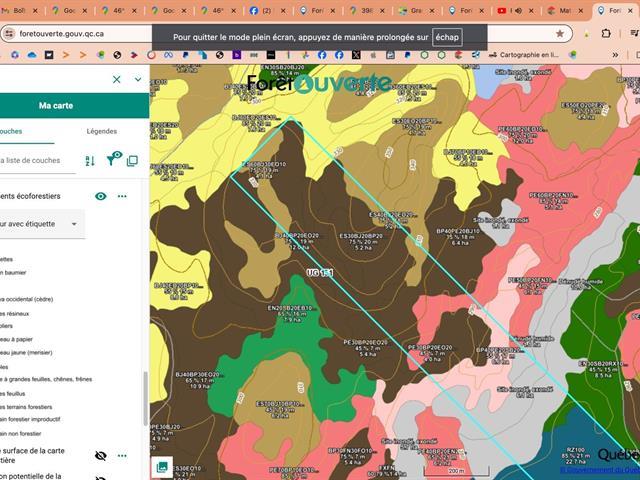640x480 pixels.
Task: Filter visible layers with funnel-eye icon
Action: coord(114,158)
